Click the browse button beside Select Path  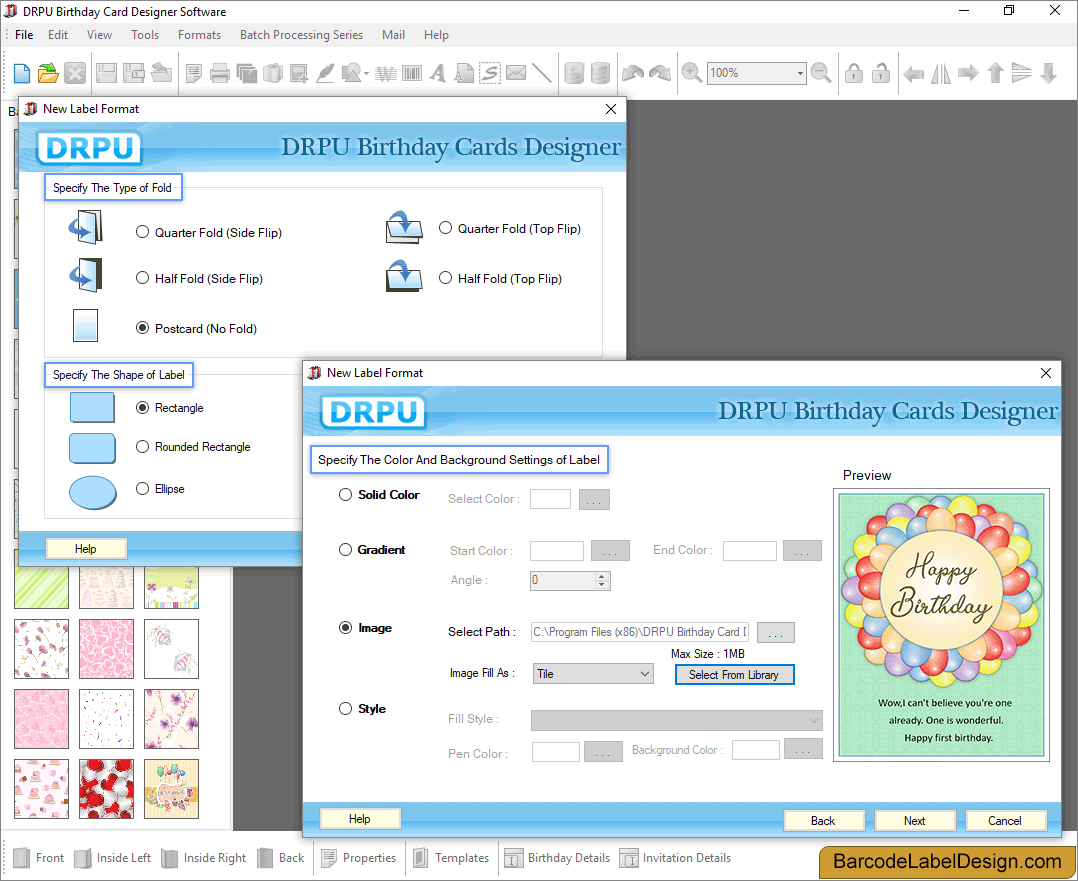(776, 632)
